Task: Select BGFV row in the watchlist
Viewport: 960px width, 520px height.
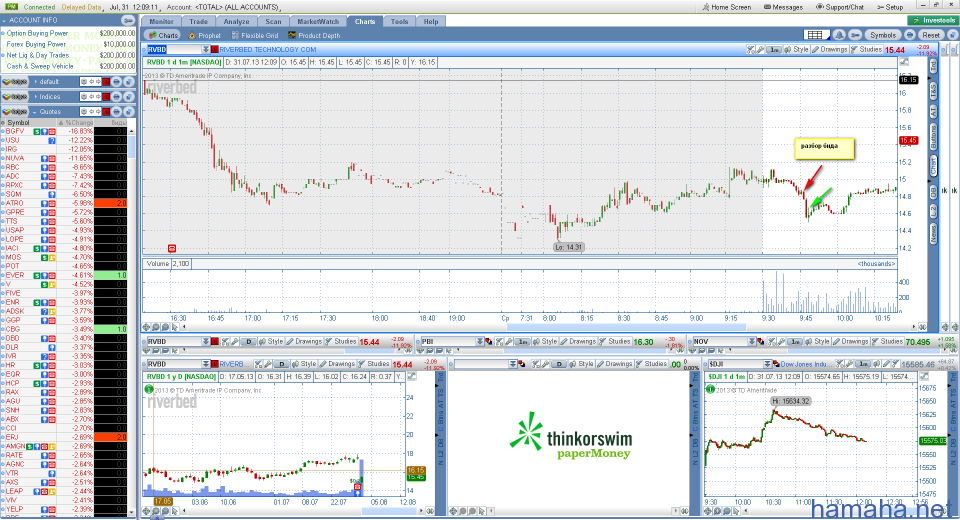Action: tap(64, 131)
